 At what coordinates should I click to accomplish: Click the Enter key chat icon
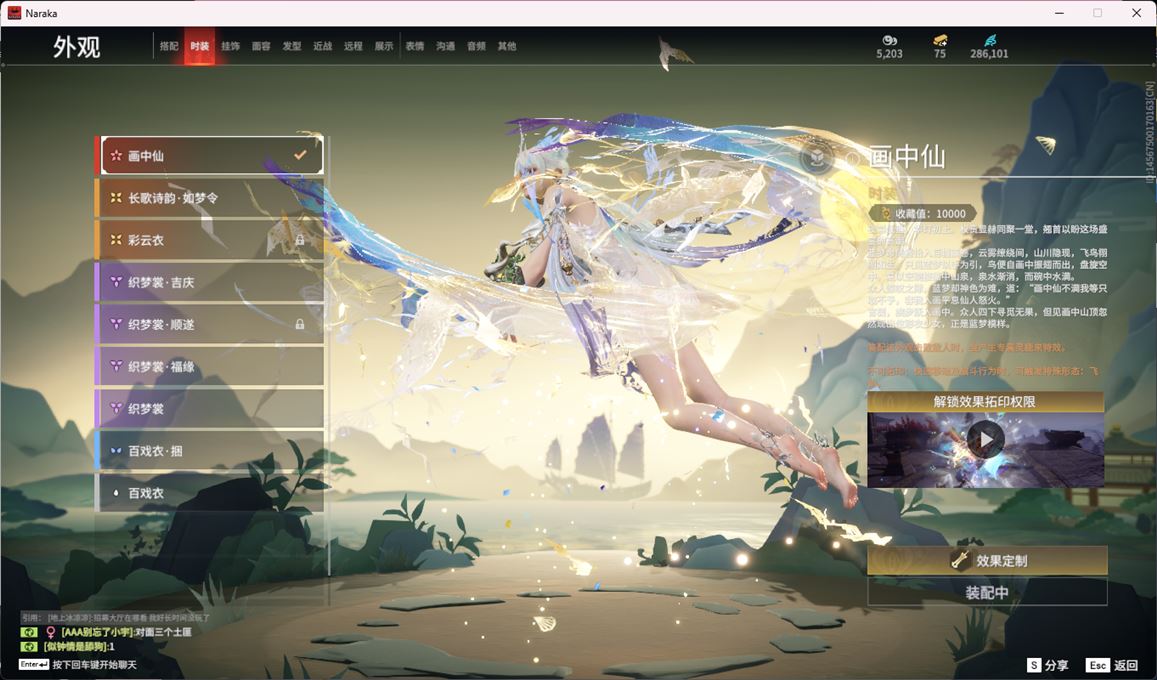click(x=34, y=665)
